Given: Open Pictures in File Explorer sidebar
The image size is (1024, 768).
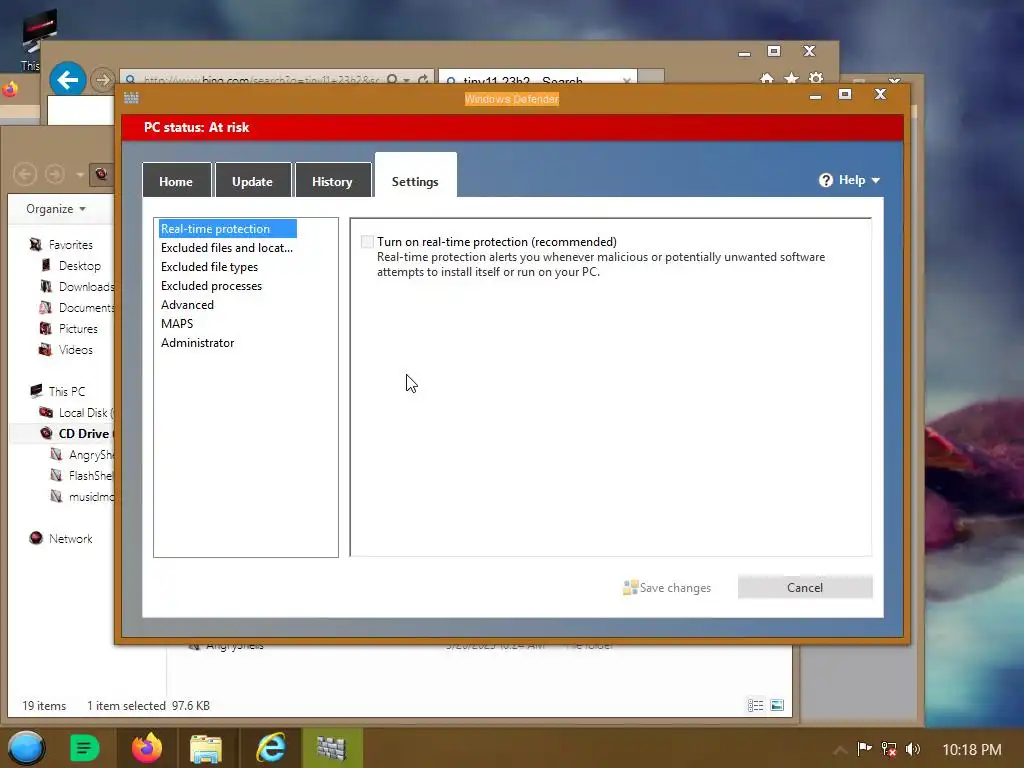Looking at the screenshot, I should click(x=78, y=328).
